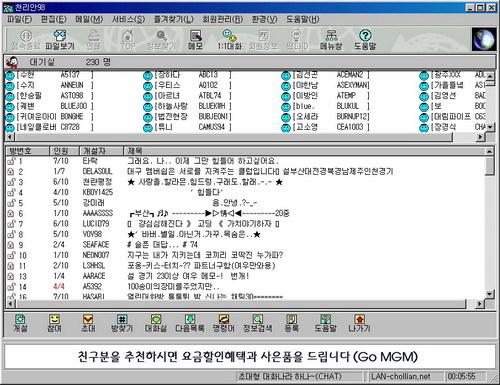
Task: Click the 등록 icon in bottom toolbar
Action: 292,323
